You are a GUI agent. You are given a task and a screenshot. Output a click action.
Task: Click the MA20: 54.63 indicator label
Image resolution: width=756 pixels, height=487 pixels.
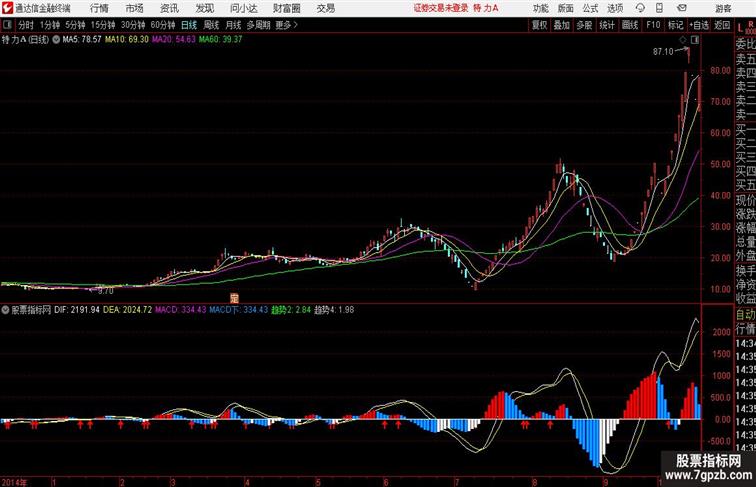[174, 40]
